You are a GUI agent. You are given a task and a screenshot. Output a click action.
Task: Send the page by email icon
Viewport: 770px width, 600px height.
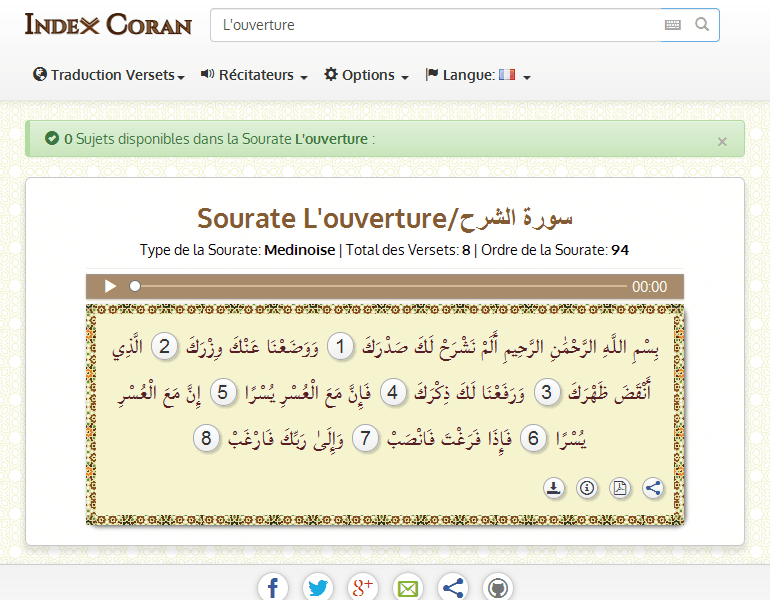point(408,587)
